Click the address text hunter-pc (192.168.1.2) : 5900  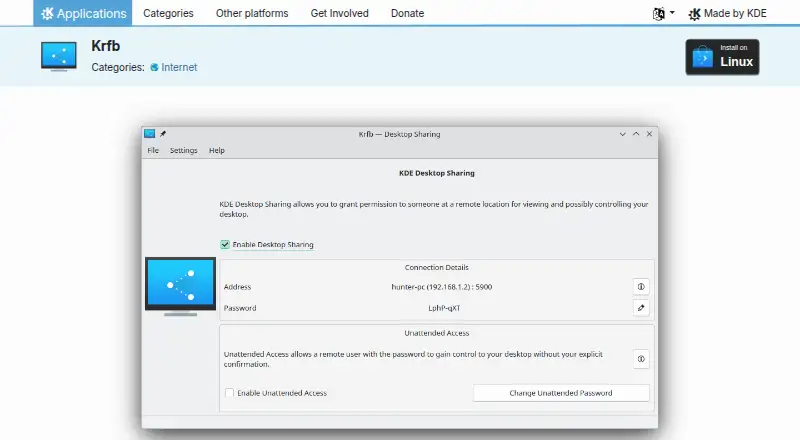pyautogui.click(x=442, y=287)
